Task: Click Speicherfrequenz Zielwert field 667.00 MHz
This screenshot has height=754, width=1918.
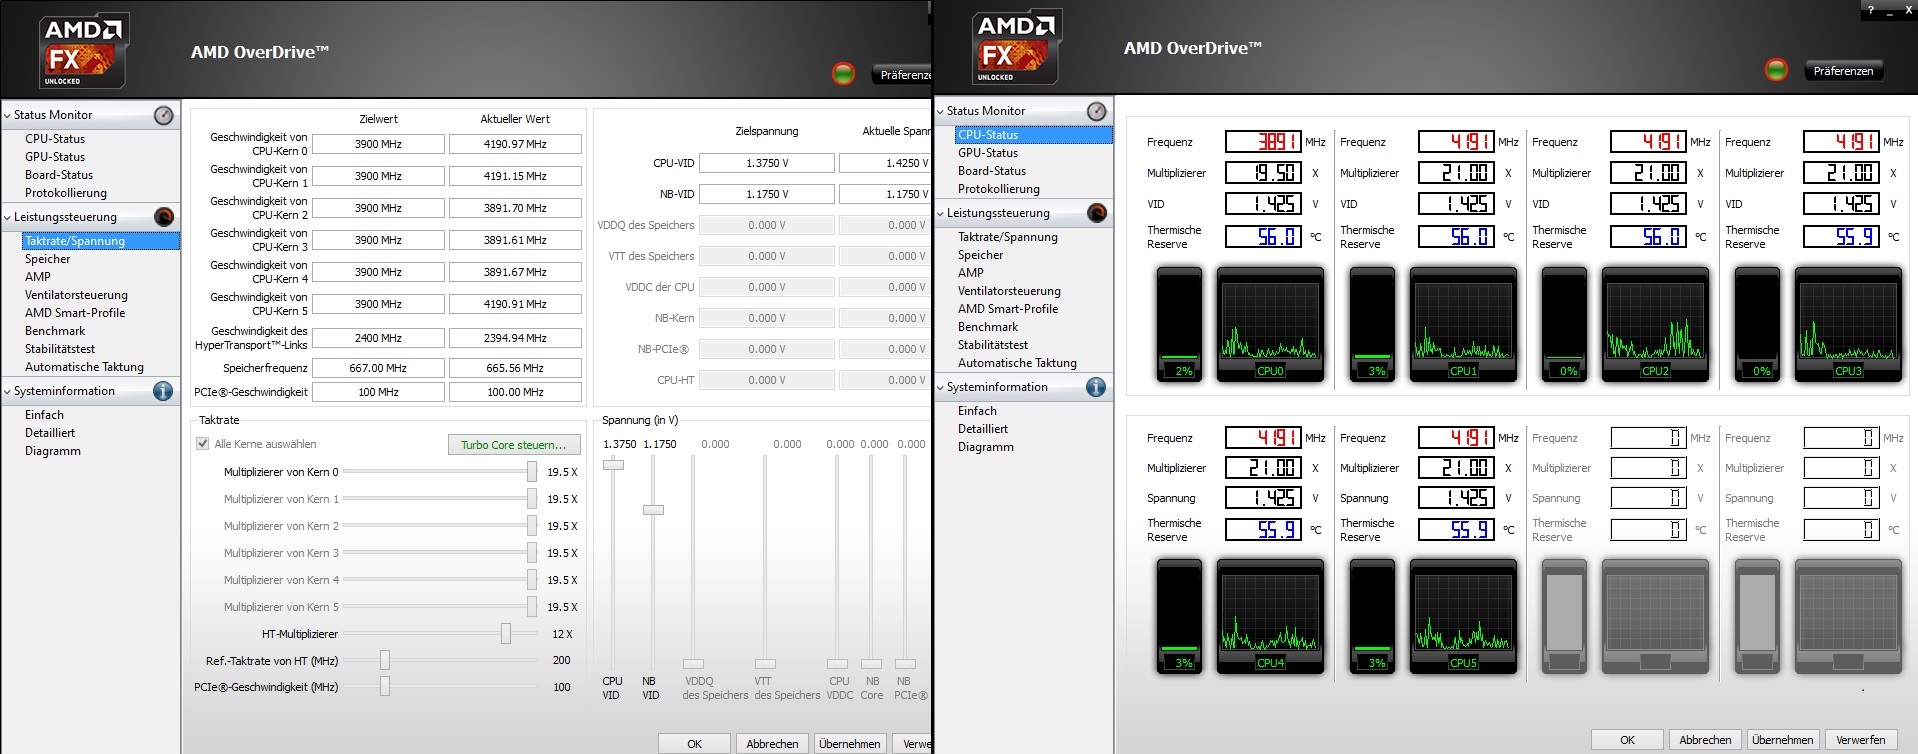Action: [378, 368]
